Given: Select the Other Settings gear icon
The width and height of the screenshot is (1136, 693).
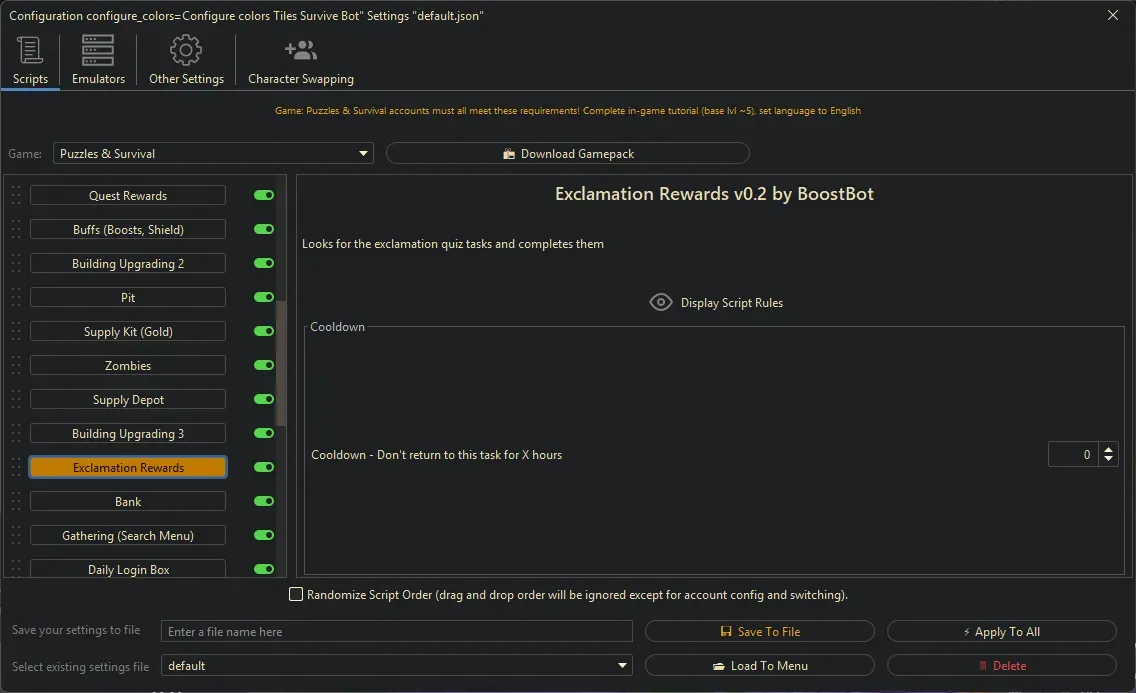Looking at the screenshot, I should pos(185,50).
